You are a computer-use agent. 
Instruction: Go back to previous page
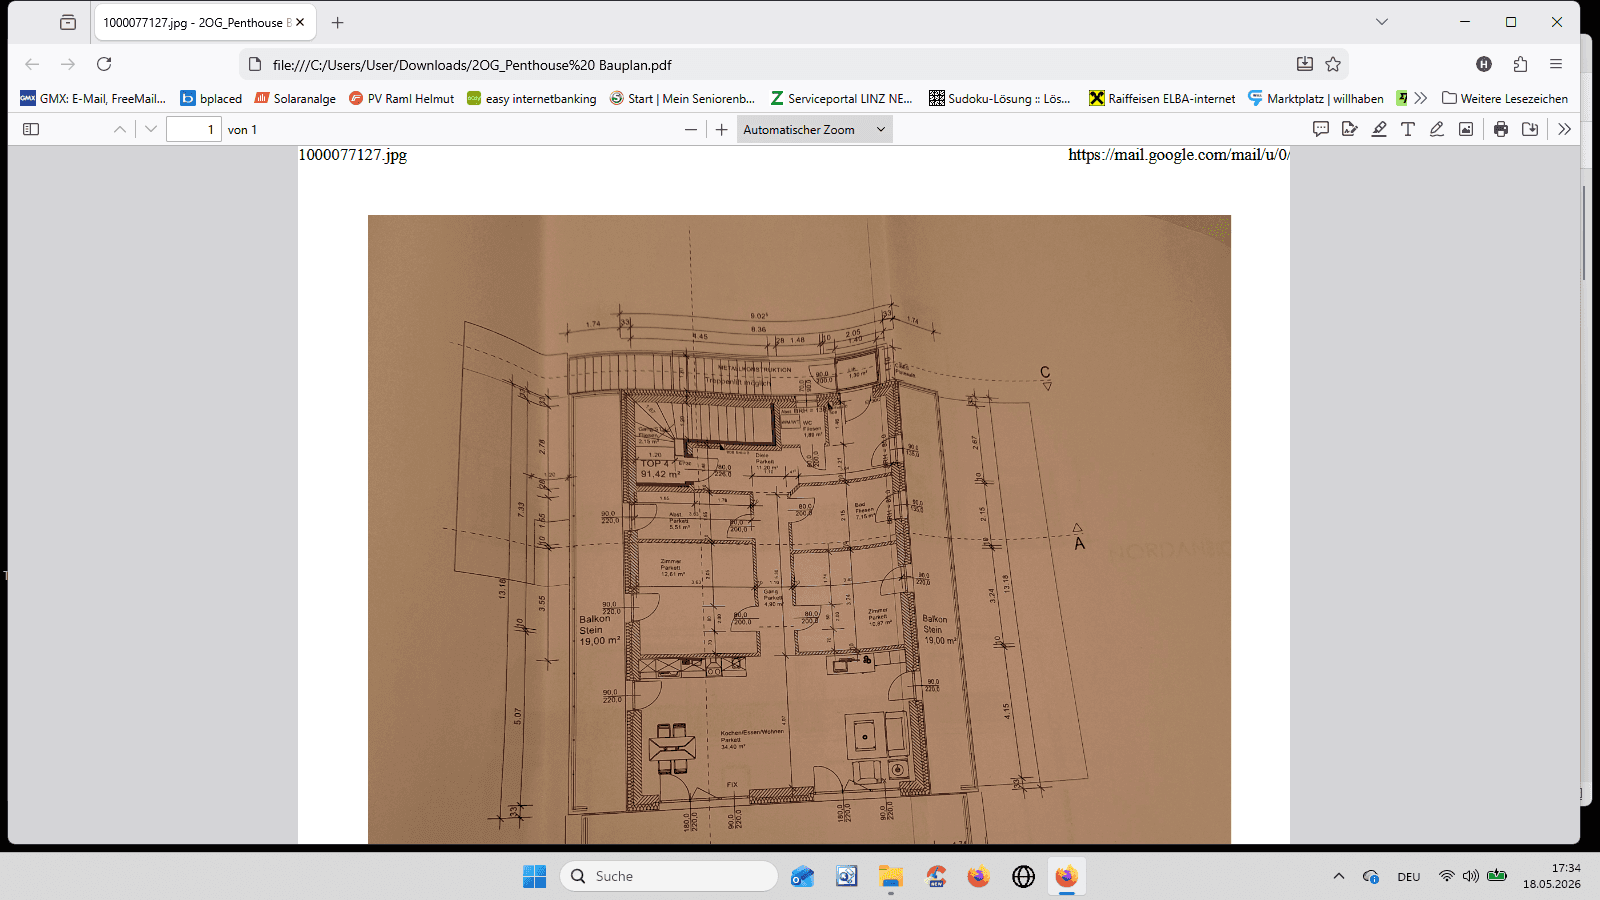32,64
